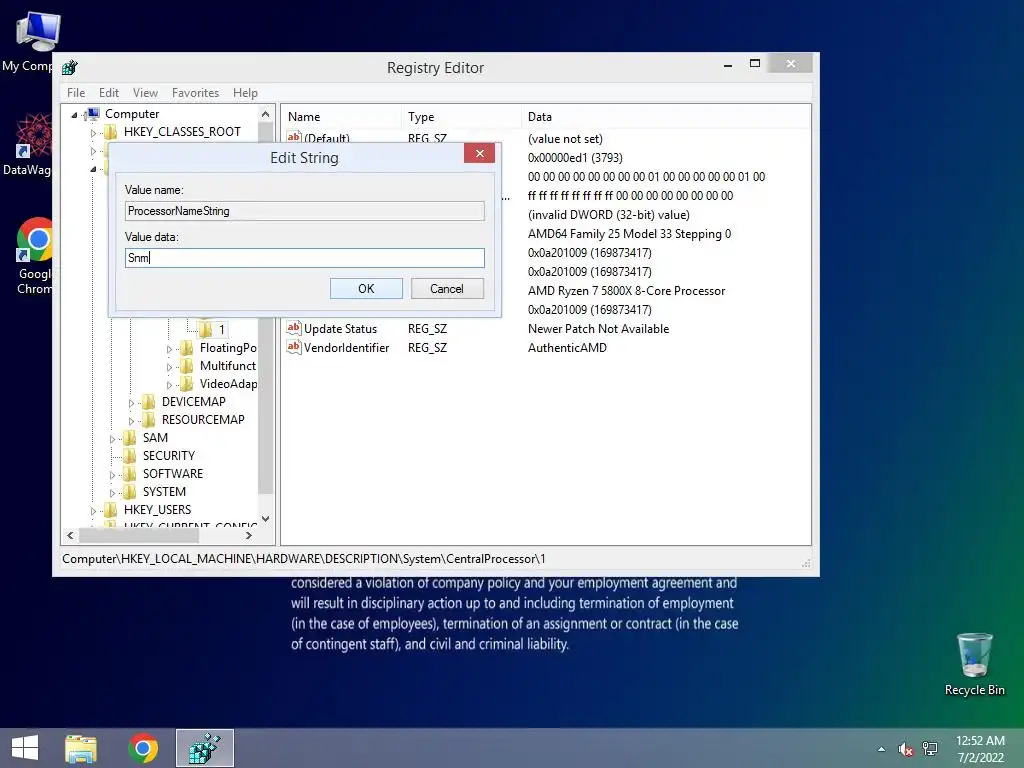
Task: Click tree horizontal scroll right arrow
Action: [x=249, y=536]
